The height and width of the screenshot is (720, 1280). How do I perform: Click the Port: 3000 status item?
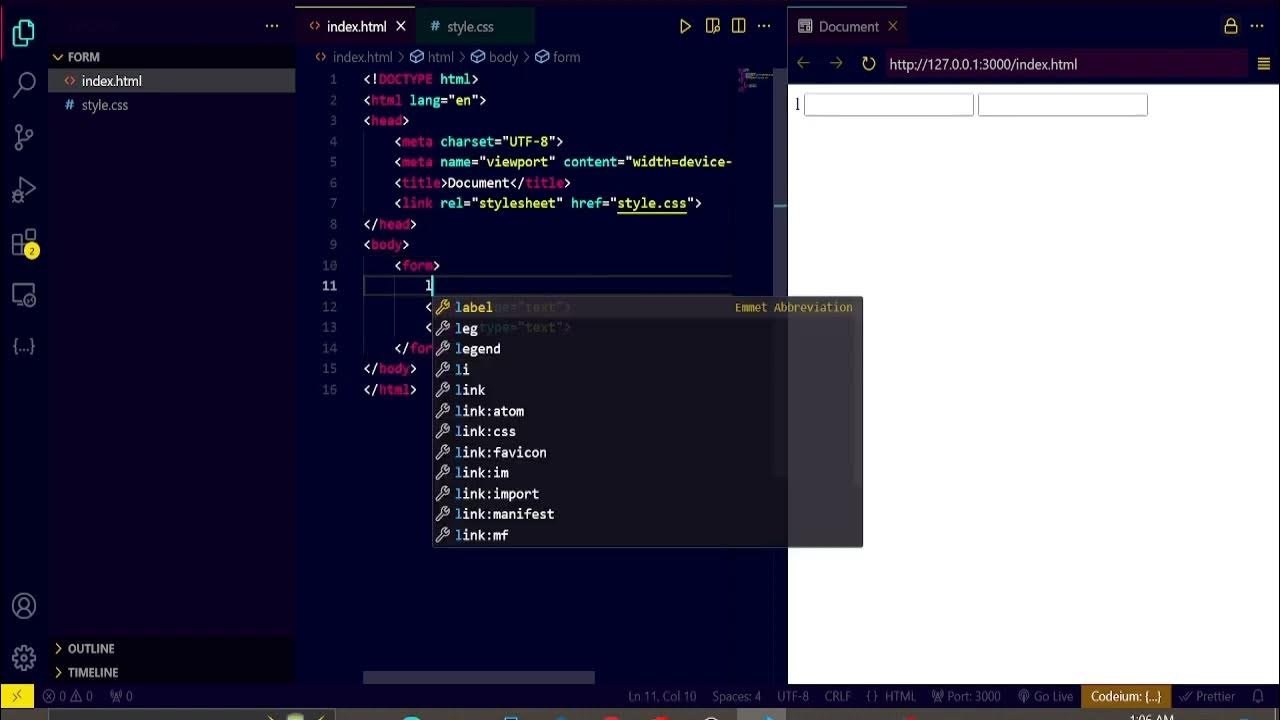point(966,696)
